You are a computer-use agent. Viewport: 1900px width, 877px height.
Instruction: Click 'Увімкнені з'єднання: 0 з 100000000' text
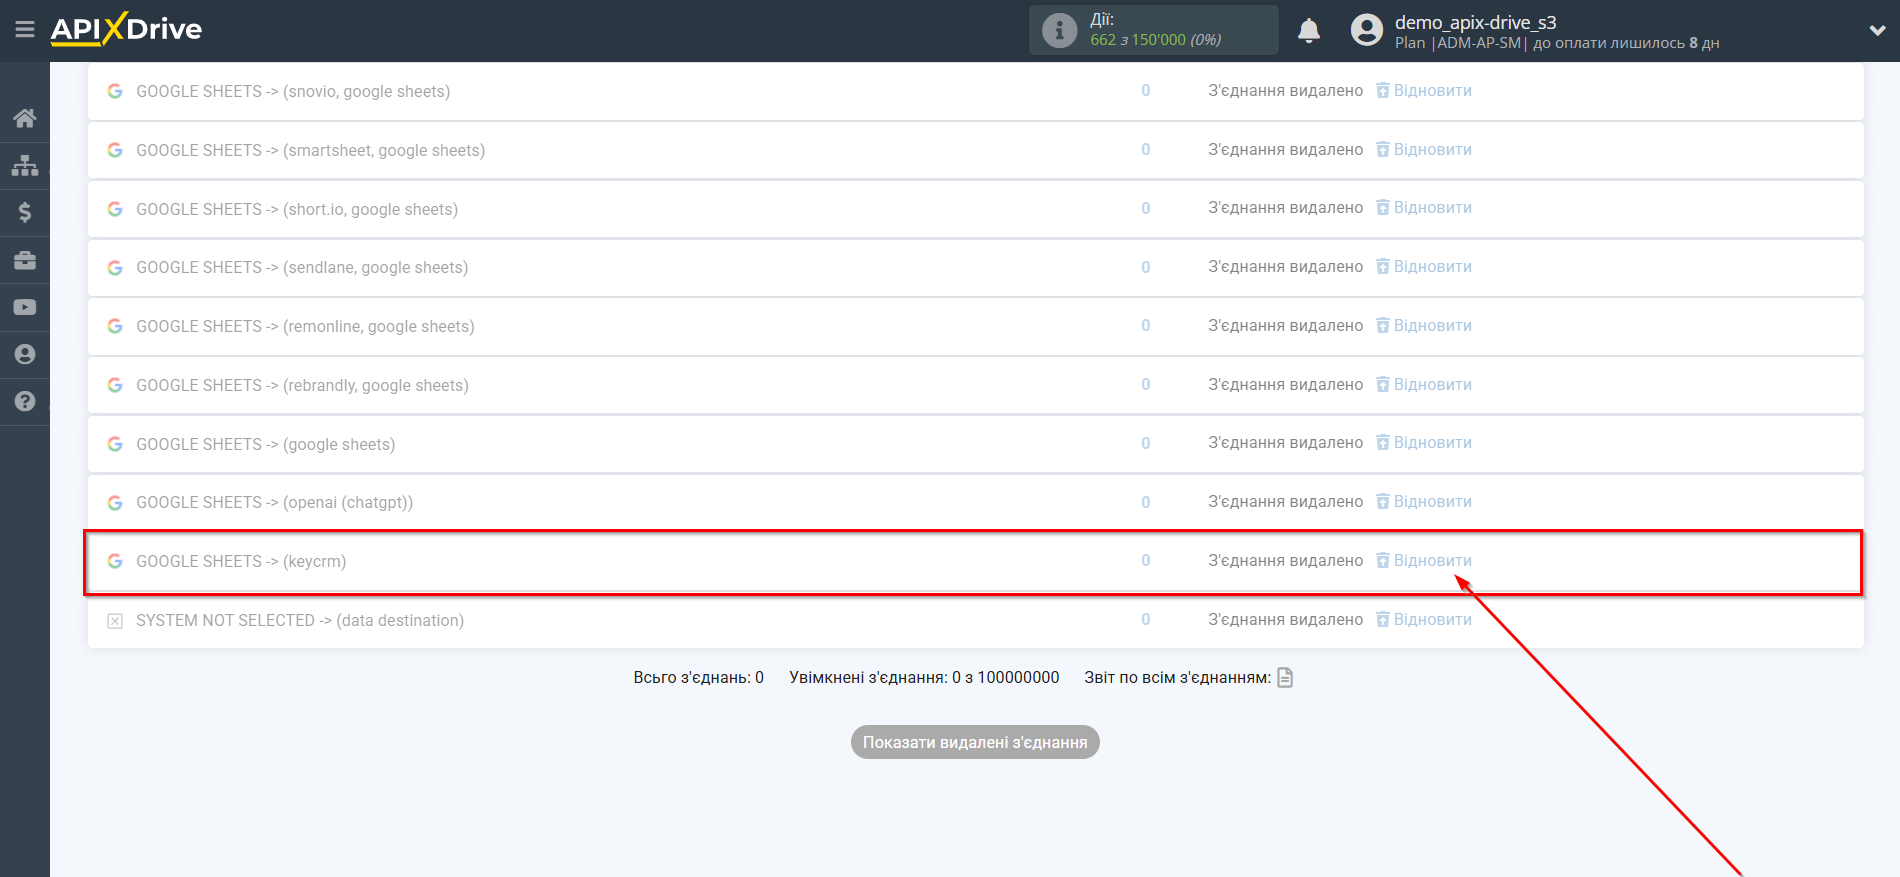924,677
